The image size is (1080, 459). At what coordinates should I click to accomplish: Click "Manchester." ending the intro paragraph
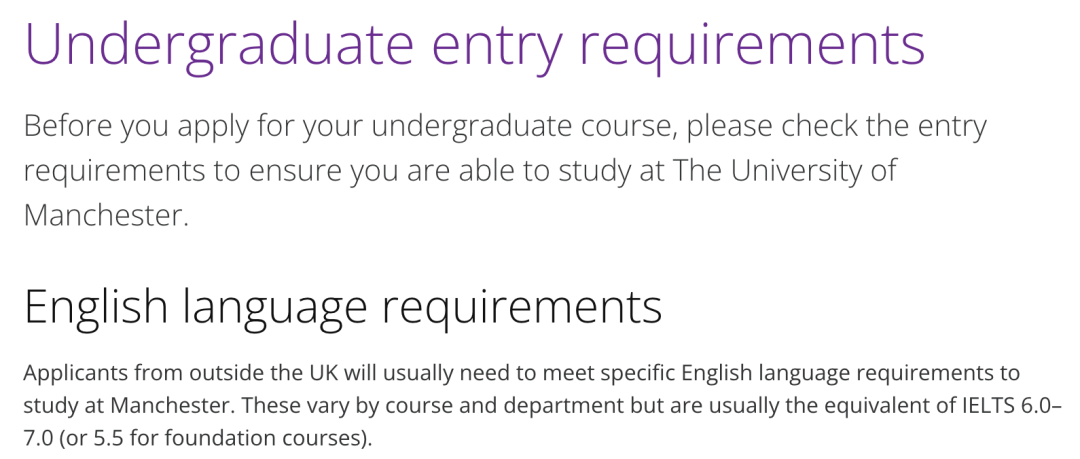click(106, 214)
